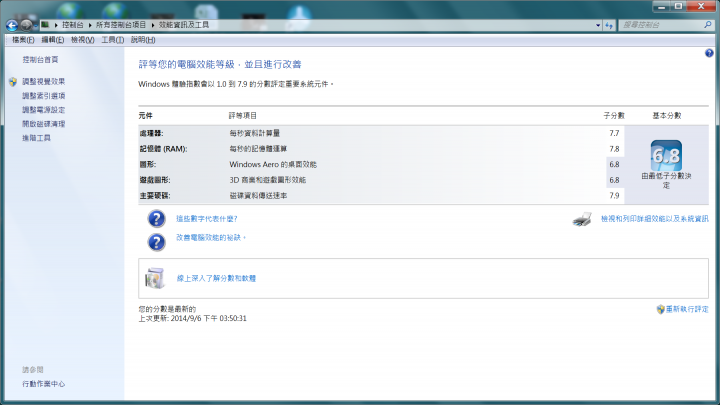Click the 控制台 breadcrumb
This screenshot has width=720, height=405.
point(73,25)
